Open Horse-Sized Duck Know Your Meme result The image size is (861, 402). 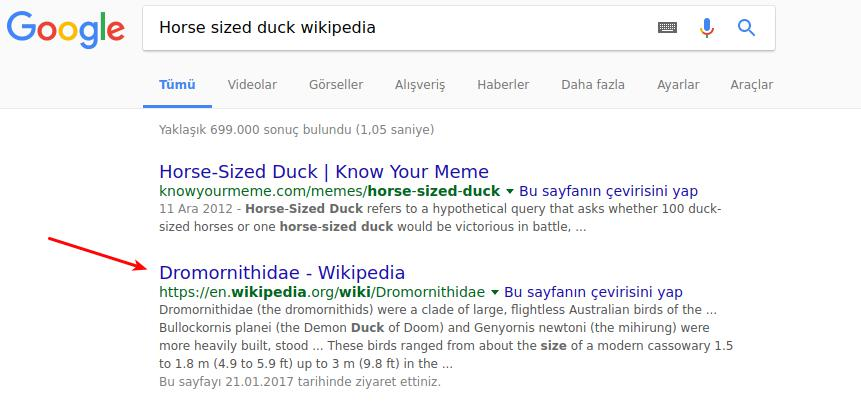coord(324,171)
